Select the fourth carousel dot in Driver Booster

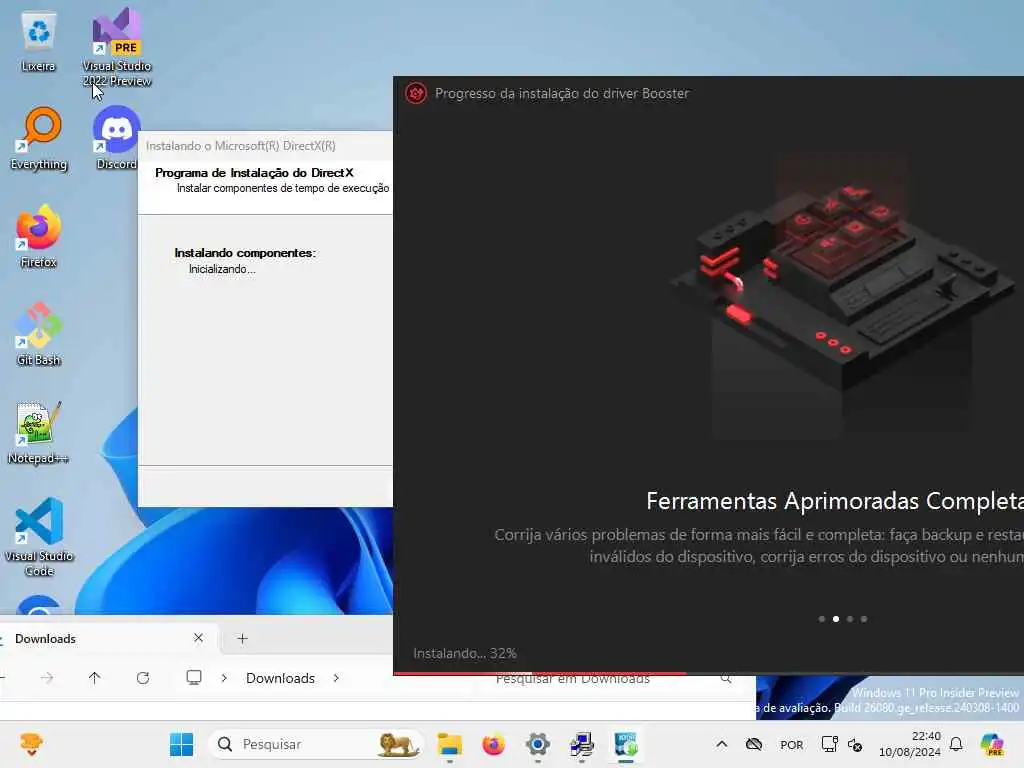[x=864, y=619]
